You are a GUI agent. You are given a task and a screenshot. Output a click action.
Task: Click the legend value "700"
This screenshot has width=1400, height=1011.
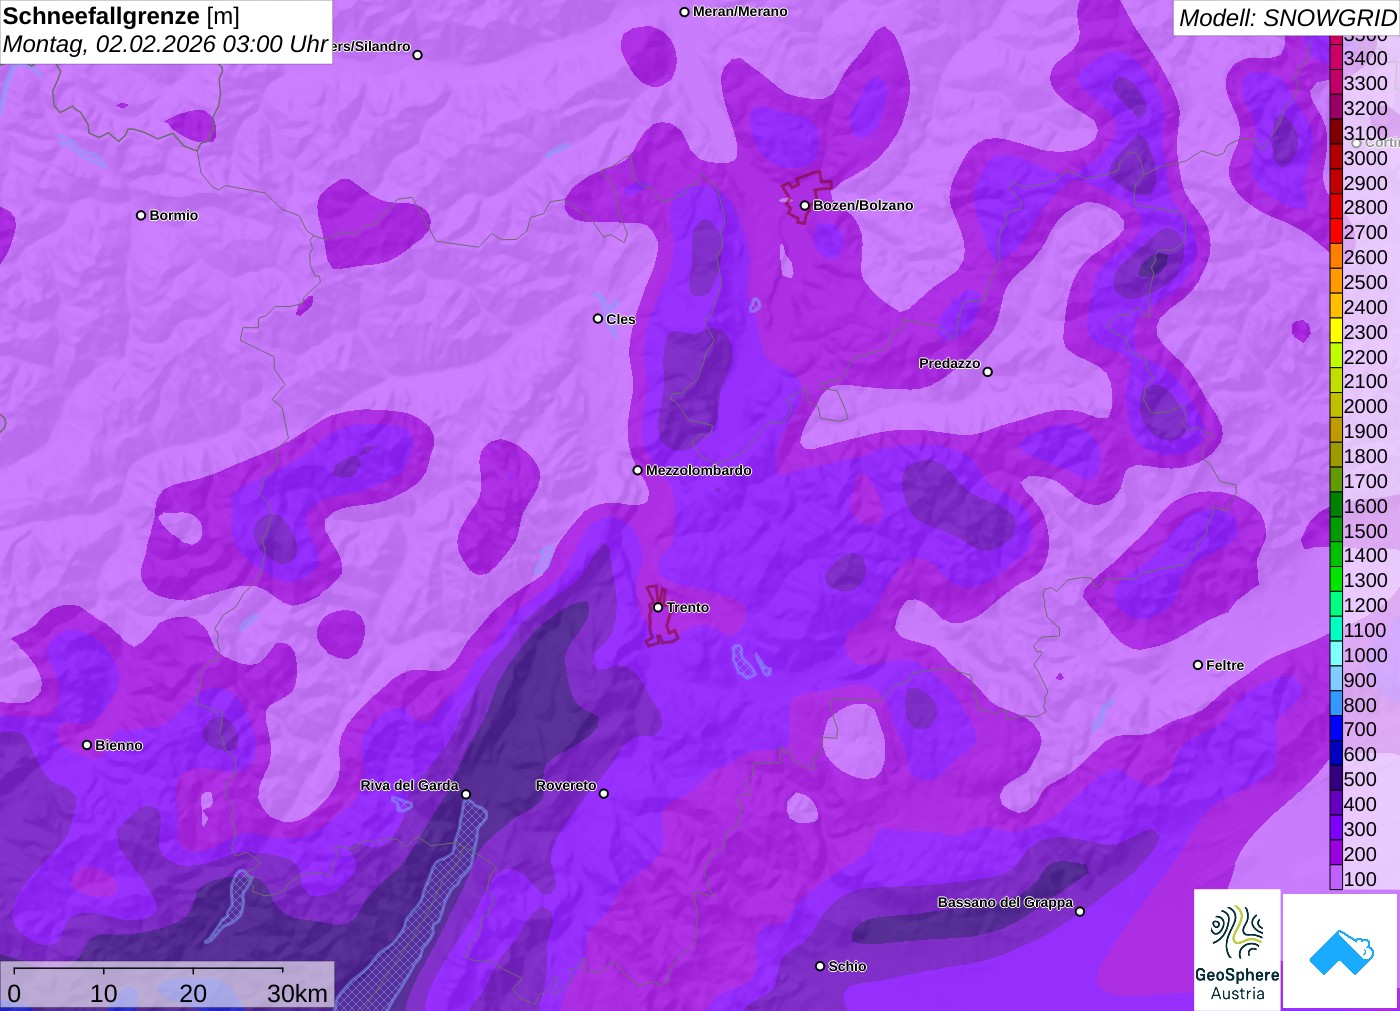point(1360,729)
